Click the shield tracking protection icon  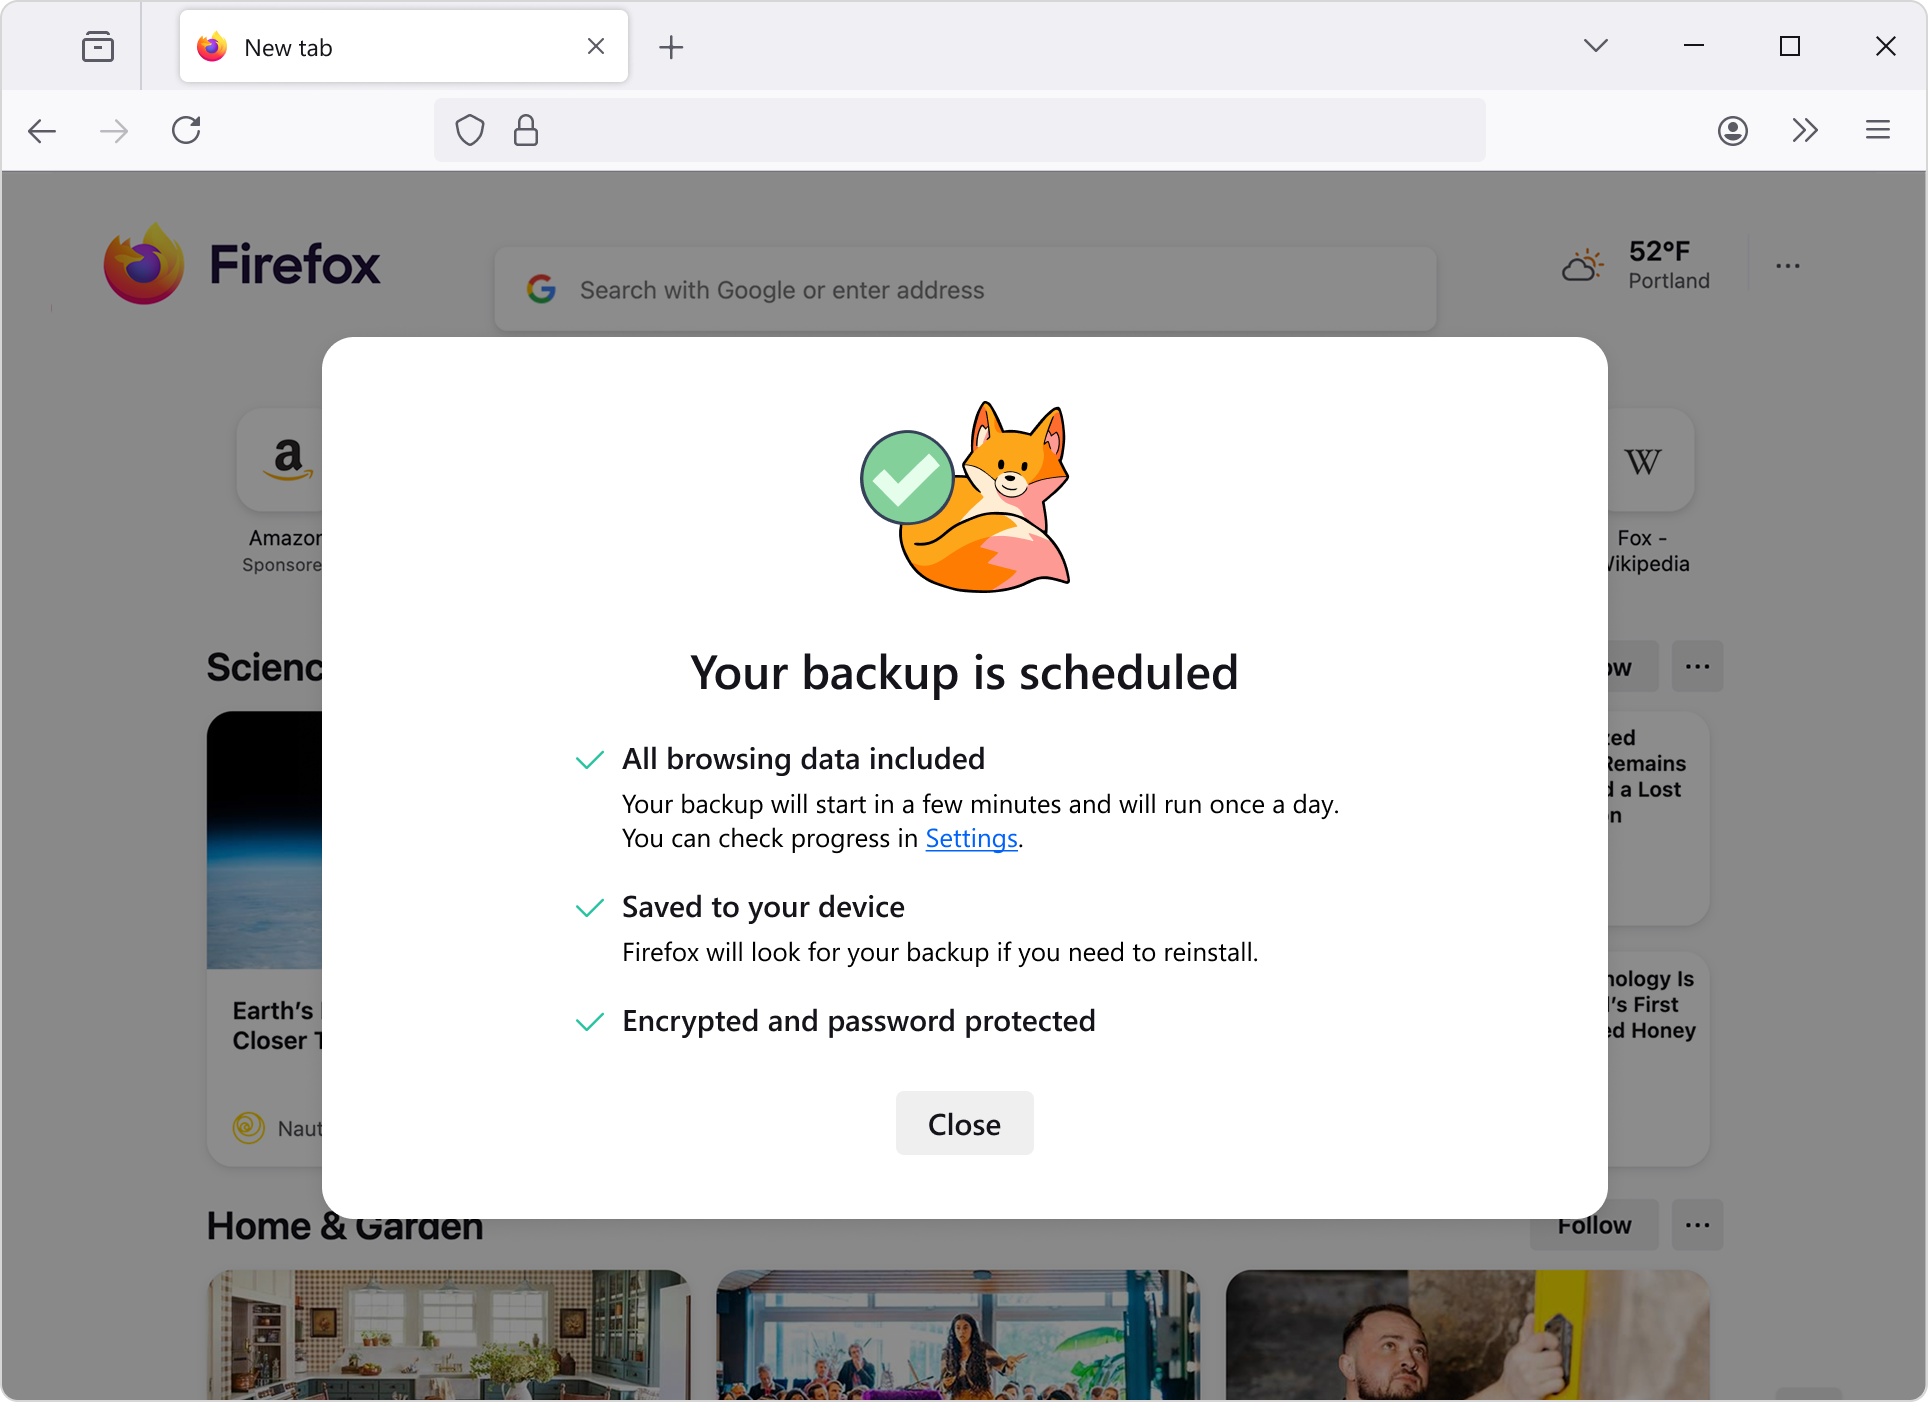coord(469,130)
